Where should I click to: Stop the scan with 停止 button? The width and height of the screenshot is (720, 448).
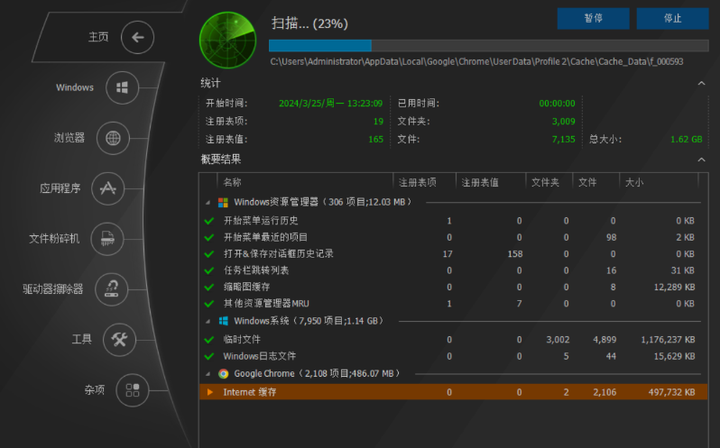point(672,18)
